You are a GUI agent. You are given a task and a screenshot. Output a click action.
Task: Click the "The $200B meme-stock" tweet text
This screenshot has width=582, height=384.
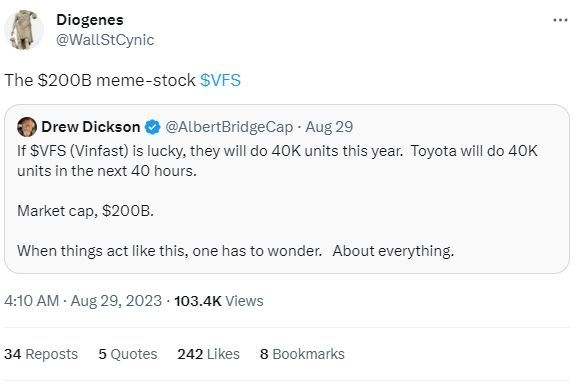100,80
